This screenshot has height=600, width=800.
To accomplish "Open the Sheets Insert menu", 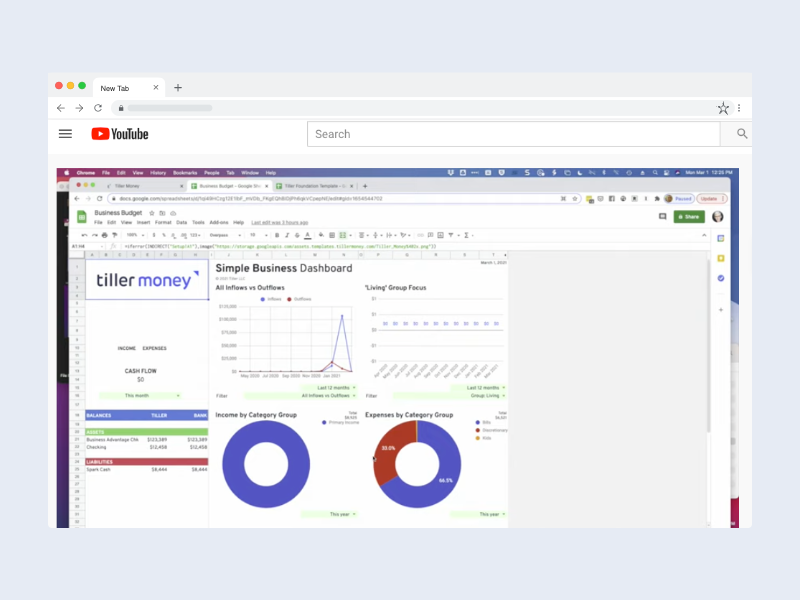I will tap(143, 222).
